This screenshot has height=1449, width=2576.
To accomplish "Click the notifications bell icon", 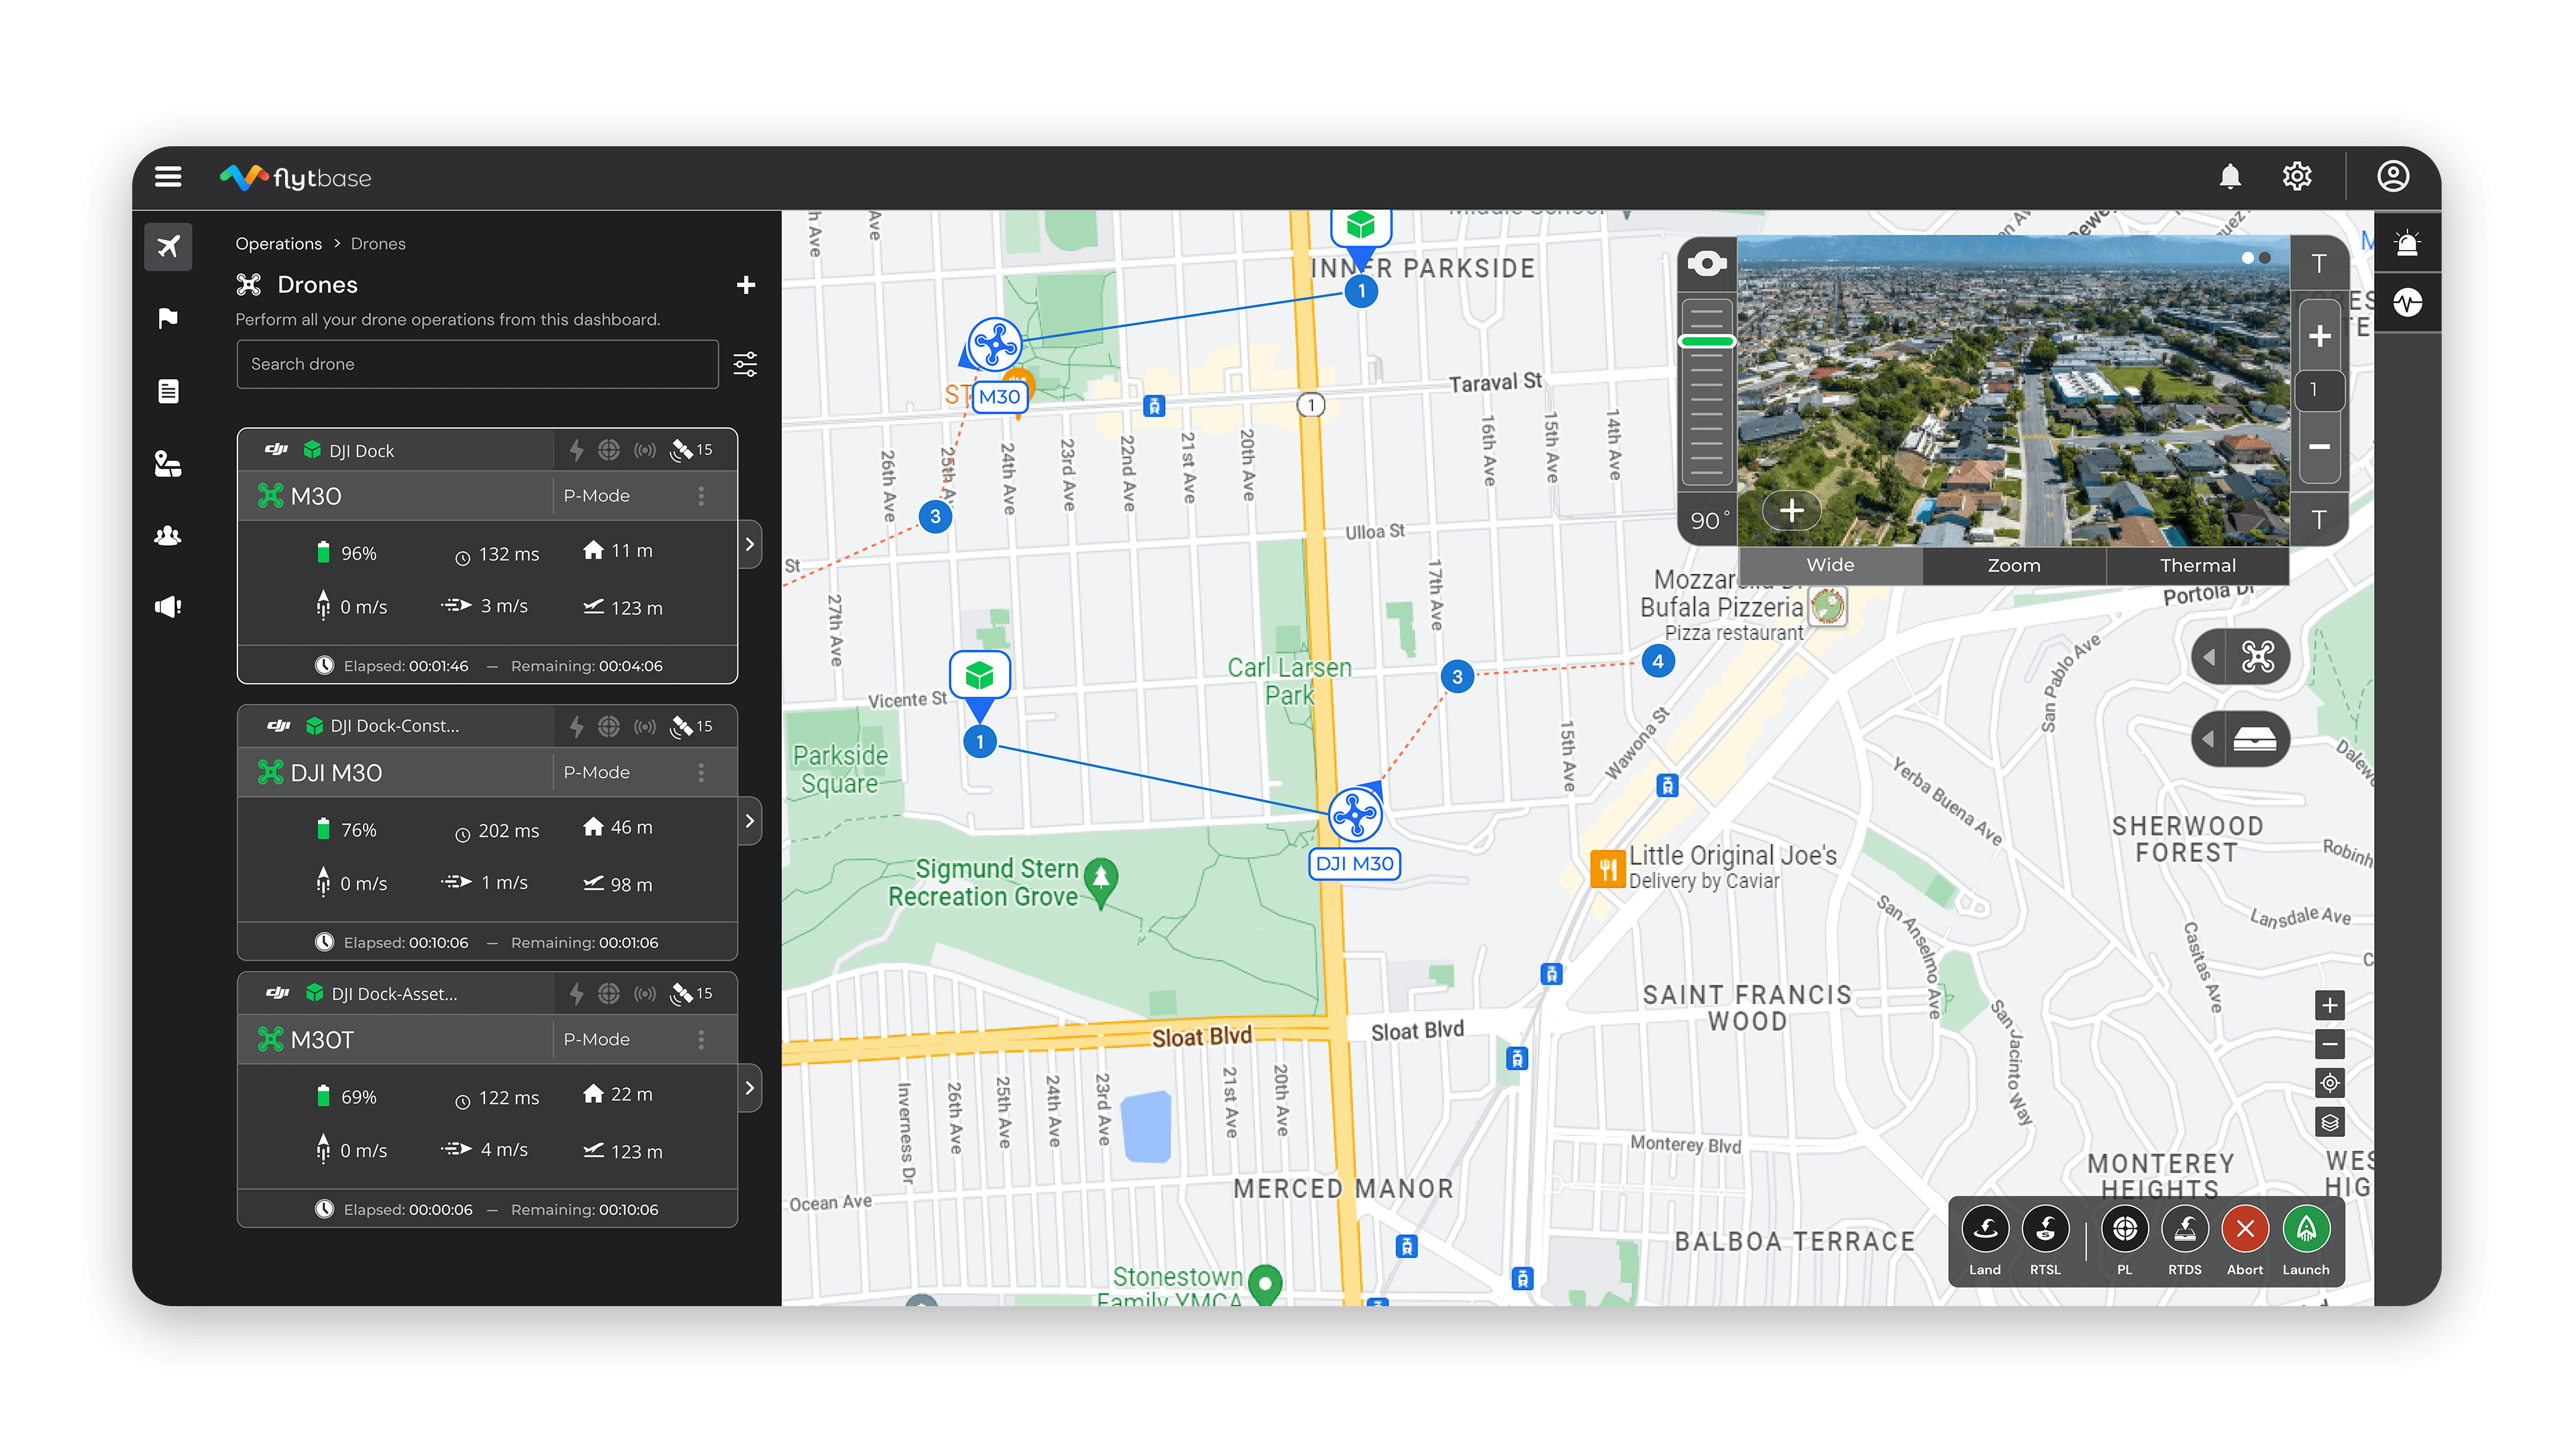I will [2230, 177].
